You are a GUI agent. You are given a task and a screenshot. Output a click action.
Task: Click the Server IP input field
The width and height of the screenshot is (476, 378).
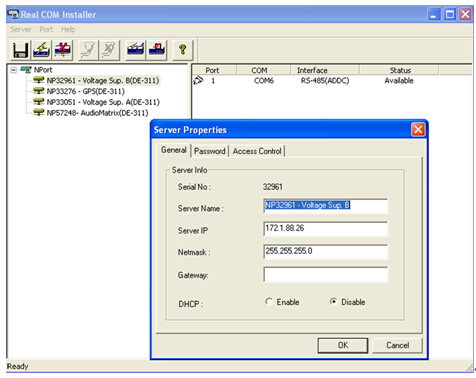pos(325,229)
